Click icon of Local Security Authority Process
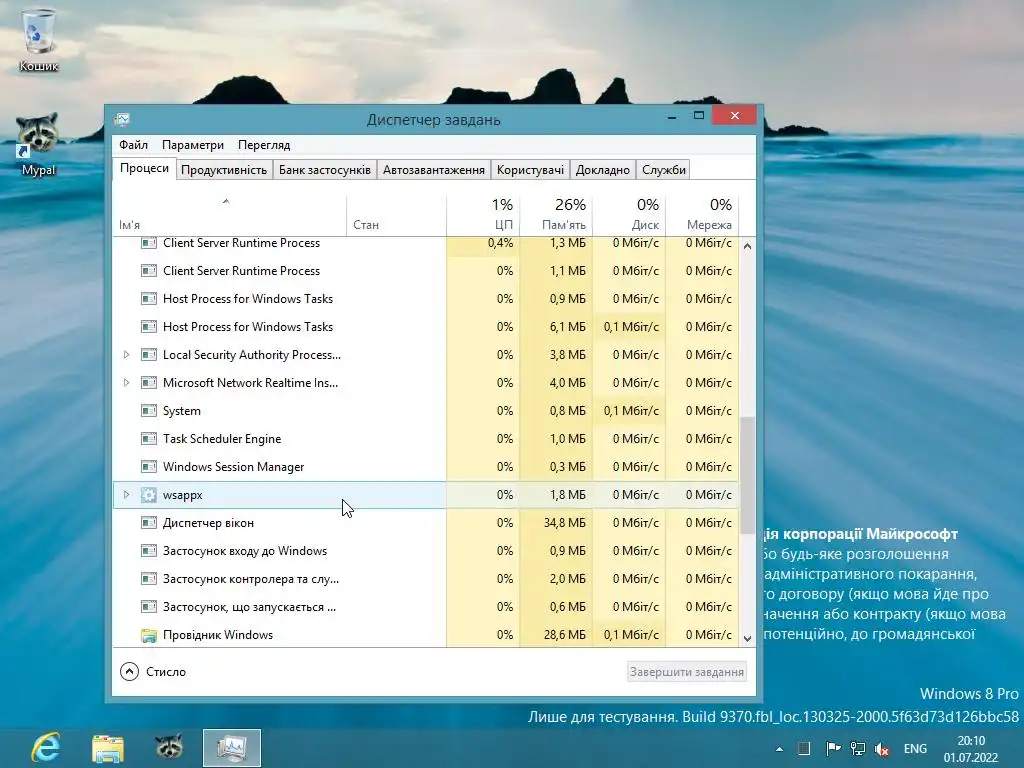The width and height of the screenshot is (1024, 768). pos(149,355)
